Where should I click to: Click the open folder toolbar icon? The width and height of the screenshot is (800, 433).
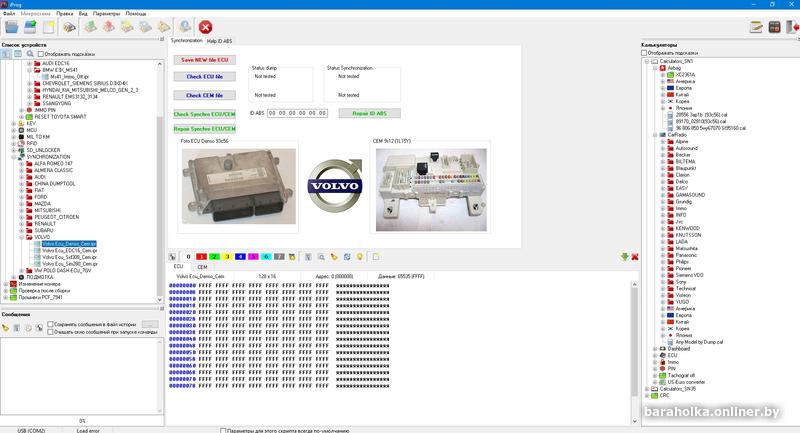(11, 27)
